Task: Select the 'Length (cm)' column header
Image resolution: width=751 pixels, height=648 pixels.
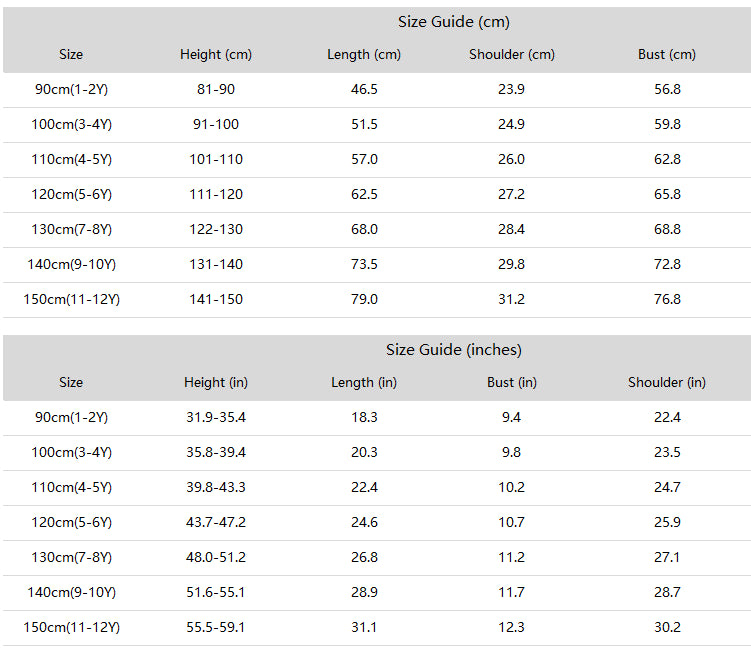Action: pyautogui.click(x=364, y=54)
